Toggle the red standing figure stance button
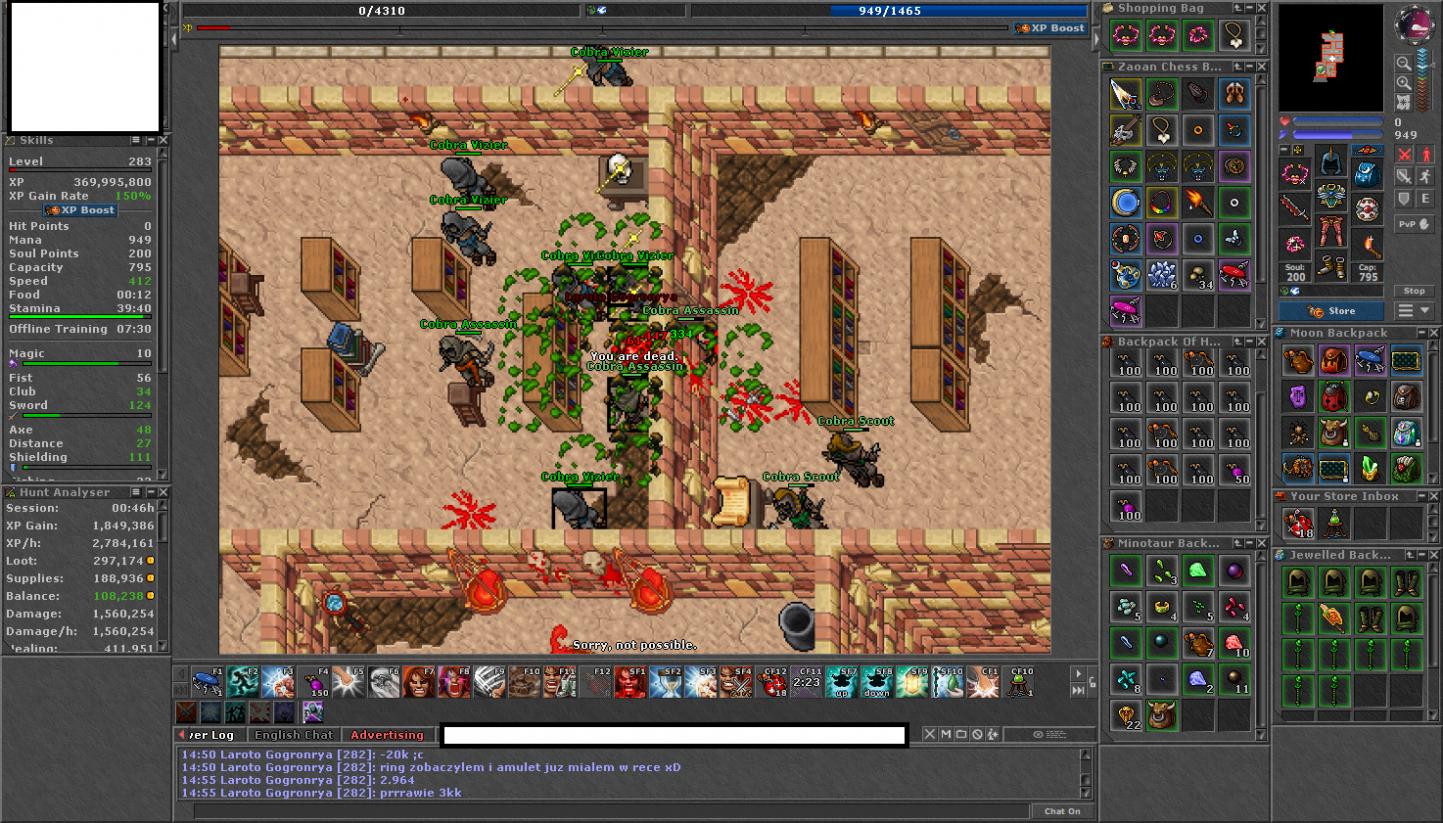 (x=1425, y=155)
